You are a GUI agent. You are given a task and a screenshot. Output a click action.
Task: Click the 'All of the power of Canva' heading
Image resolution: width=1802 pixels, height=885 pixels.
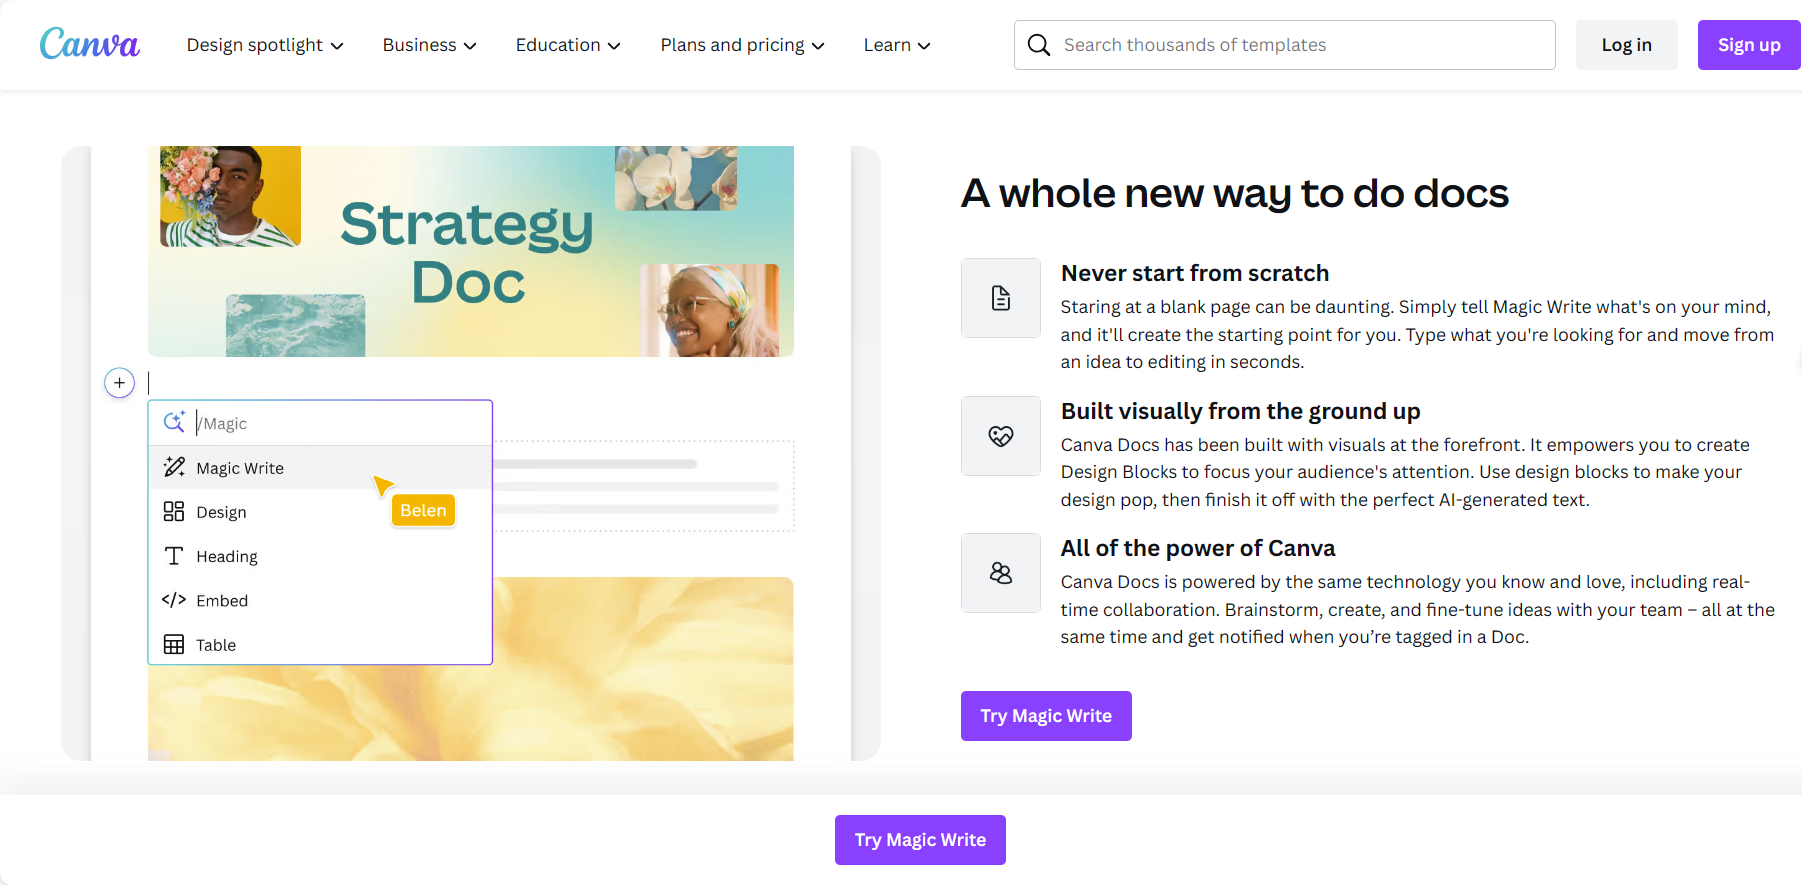click(1198, 548)
